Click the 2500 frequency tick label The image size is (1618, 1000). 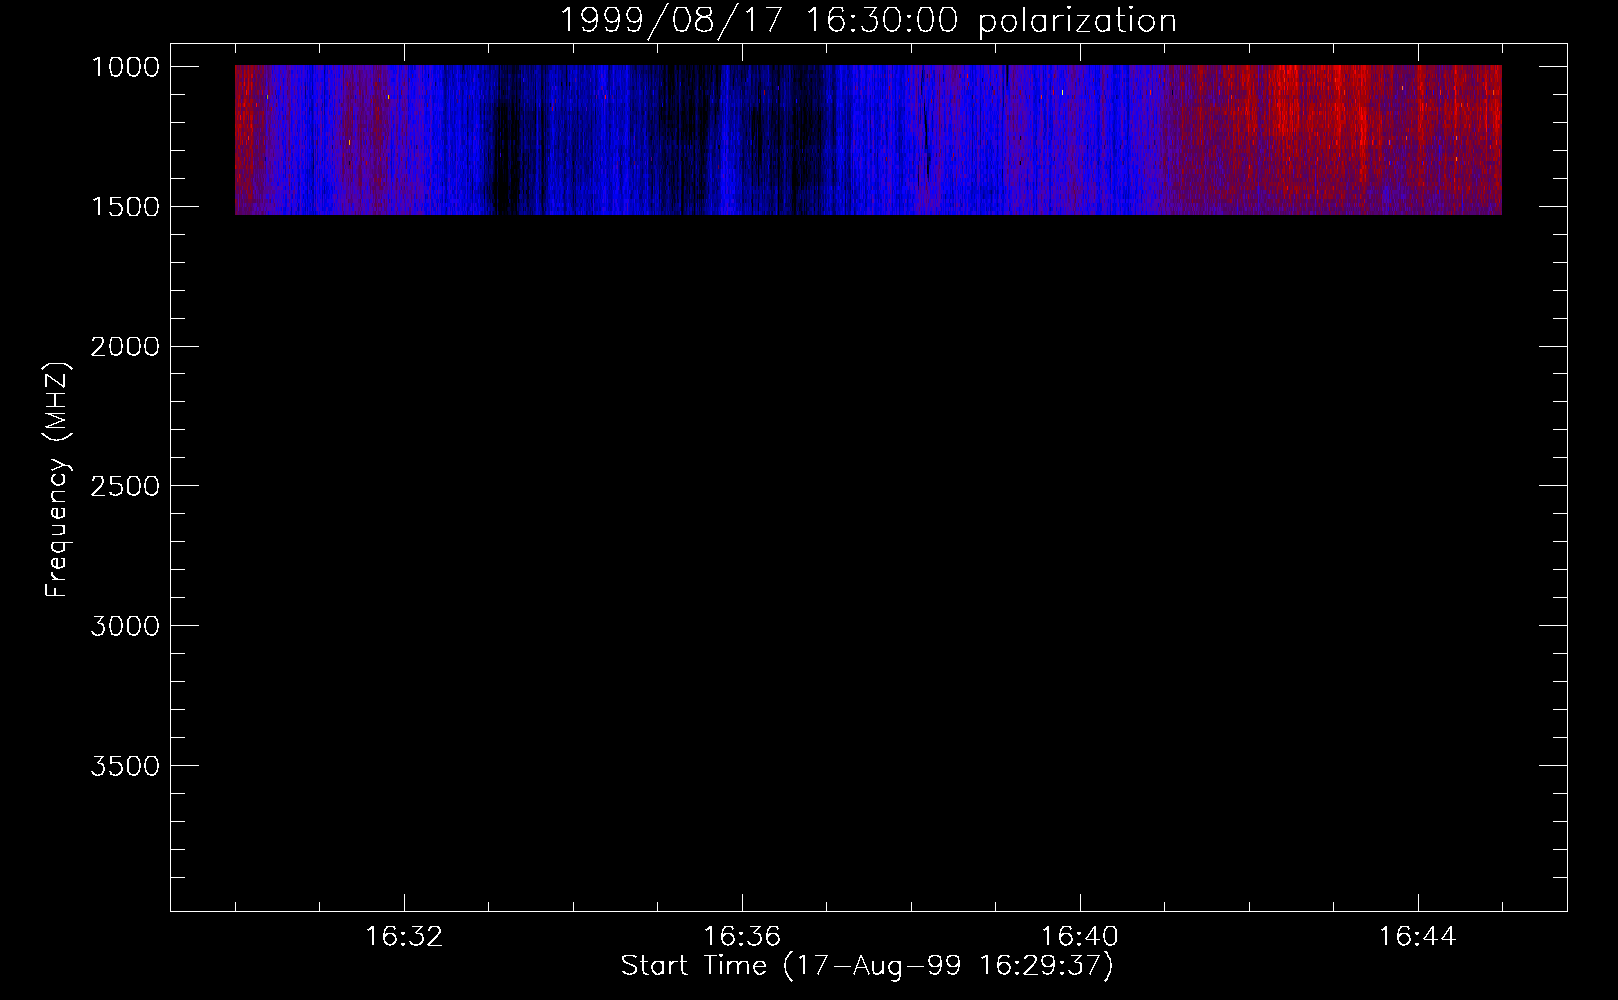125,486
